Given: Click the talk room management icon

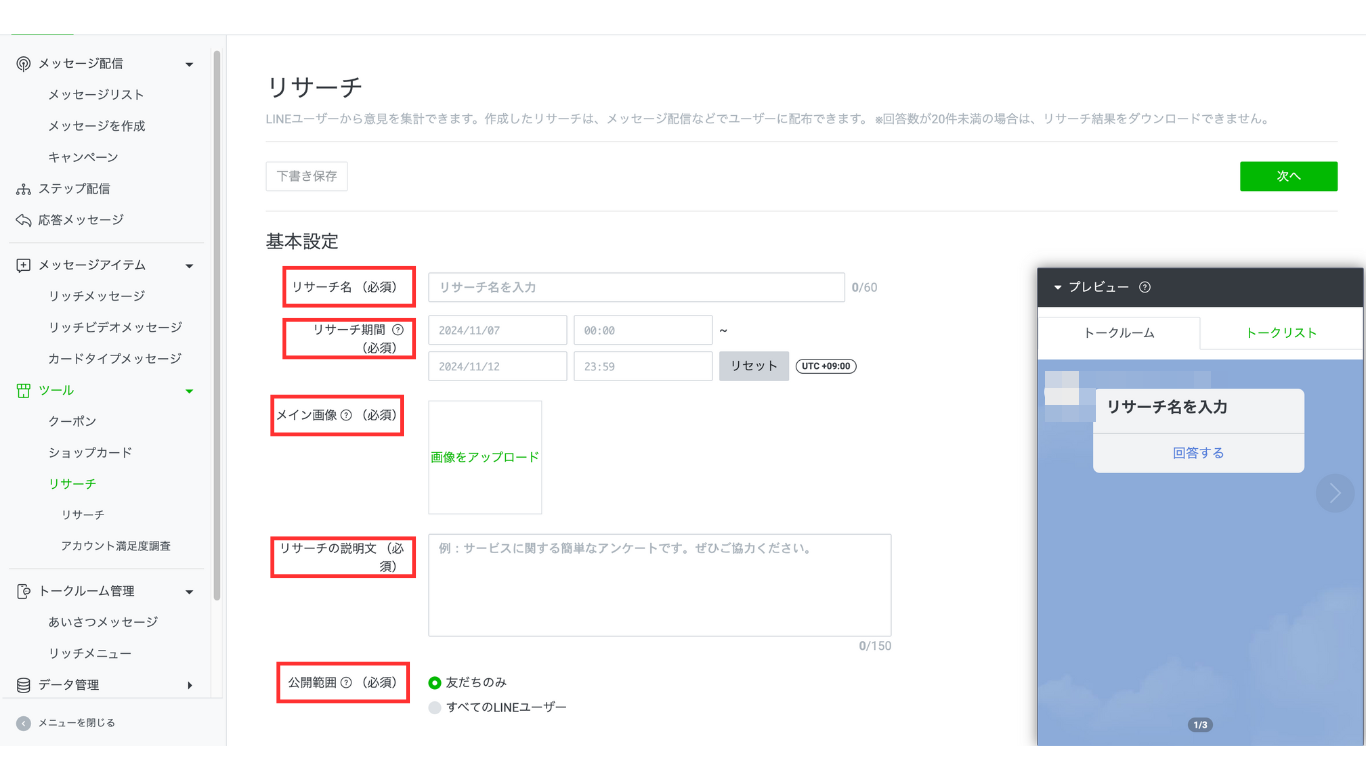Looking at the screenshot, I should [24, 592].
